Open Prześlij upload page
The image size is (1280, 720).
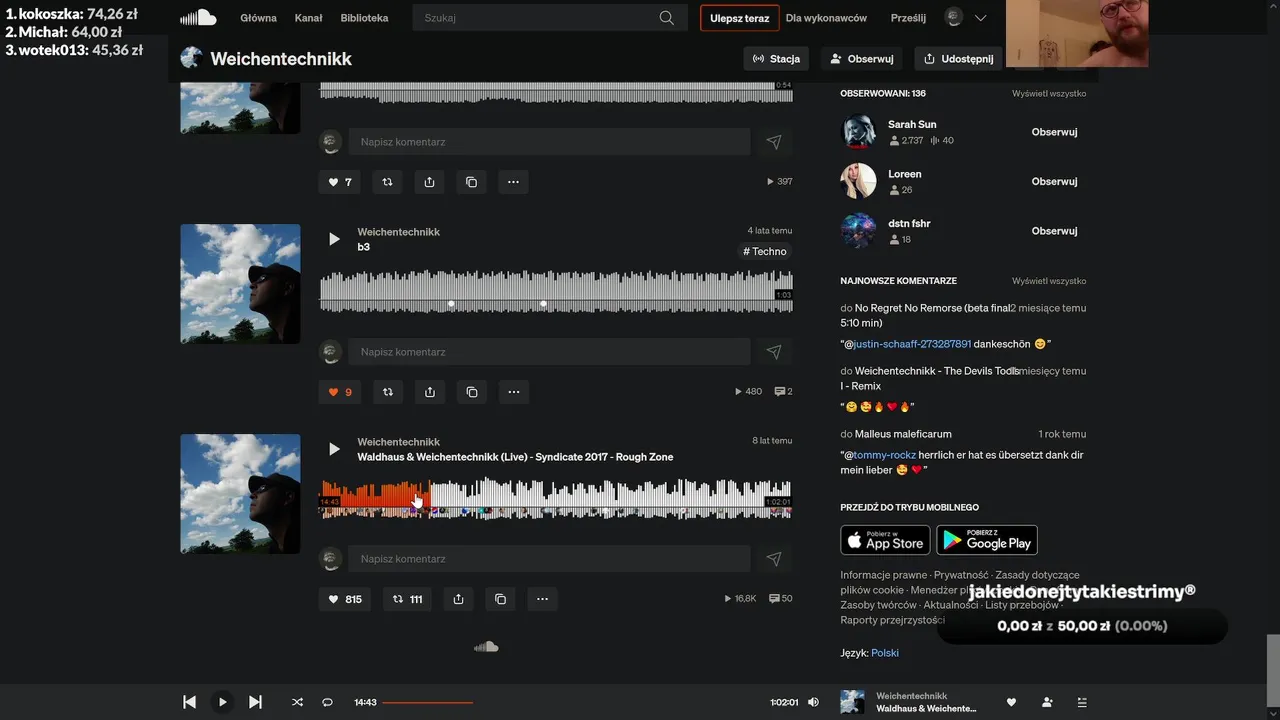pyautogui.click(x=908, y=18)
